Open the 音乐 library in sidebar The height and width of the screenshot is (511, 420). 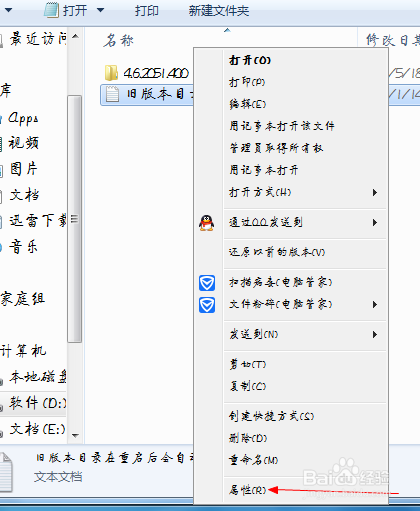coord(23,247)
